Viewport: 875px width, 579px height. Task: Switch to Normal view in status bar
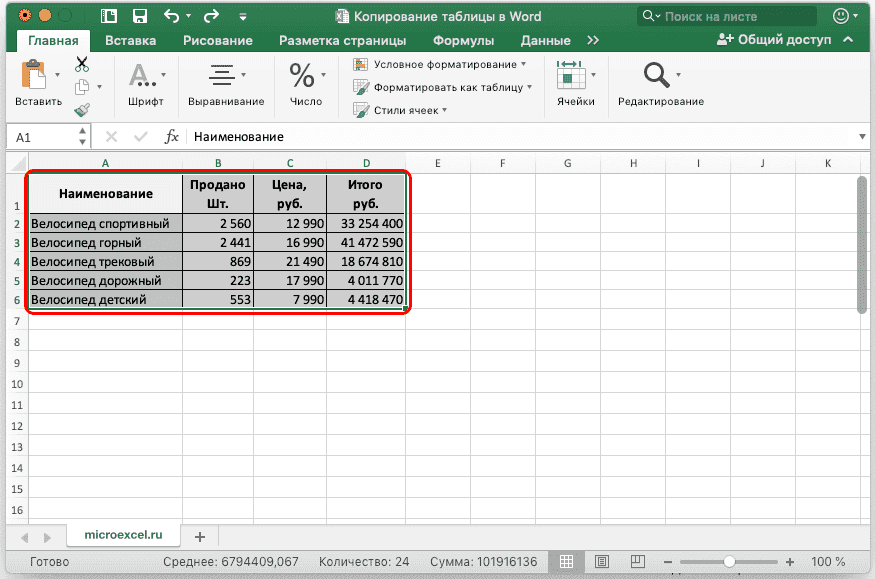tap(566, 562)
